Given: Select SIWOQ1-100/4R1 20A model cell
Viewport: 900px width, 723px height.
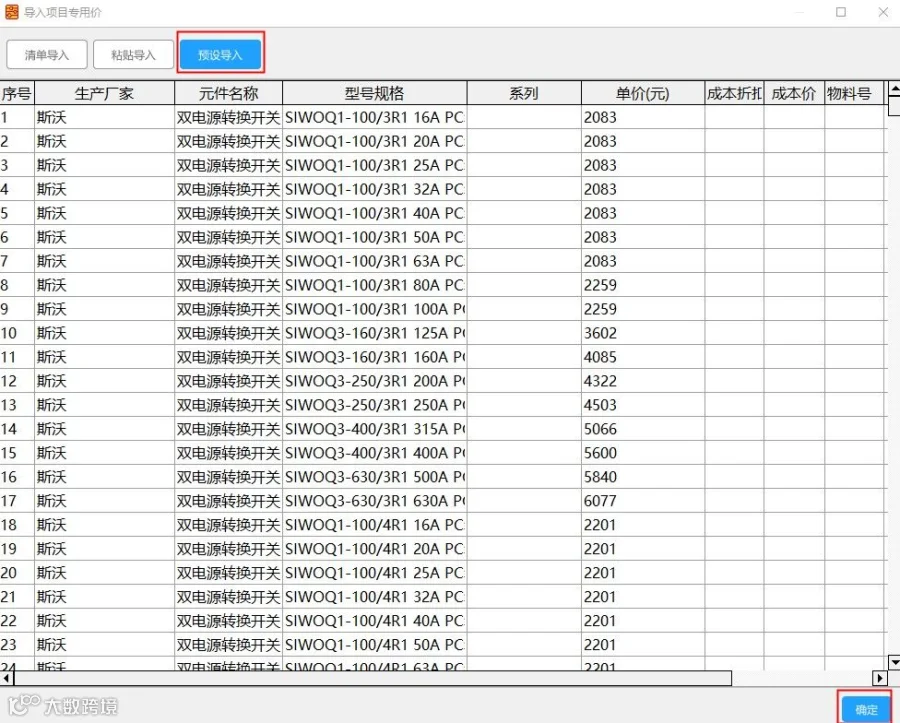Looking at the screenshot, I should 374,549.
